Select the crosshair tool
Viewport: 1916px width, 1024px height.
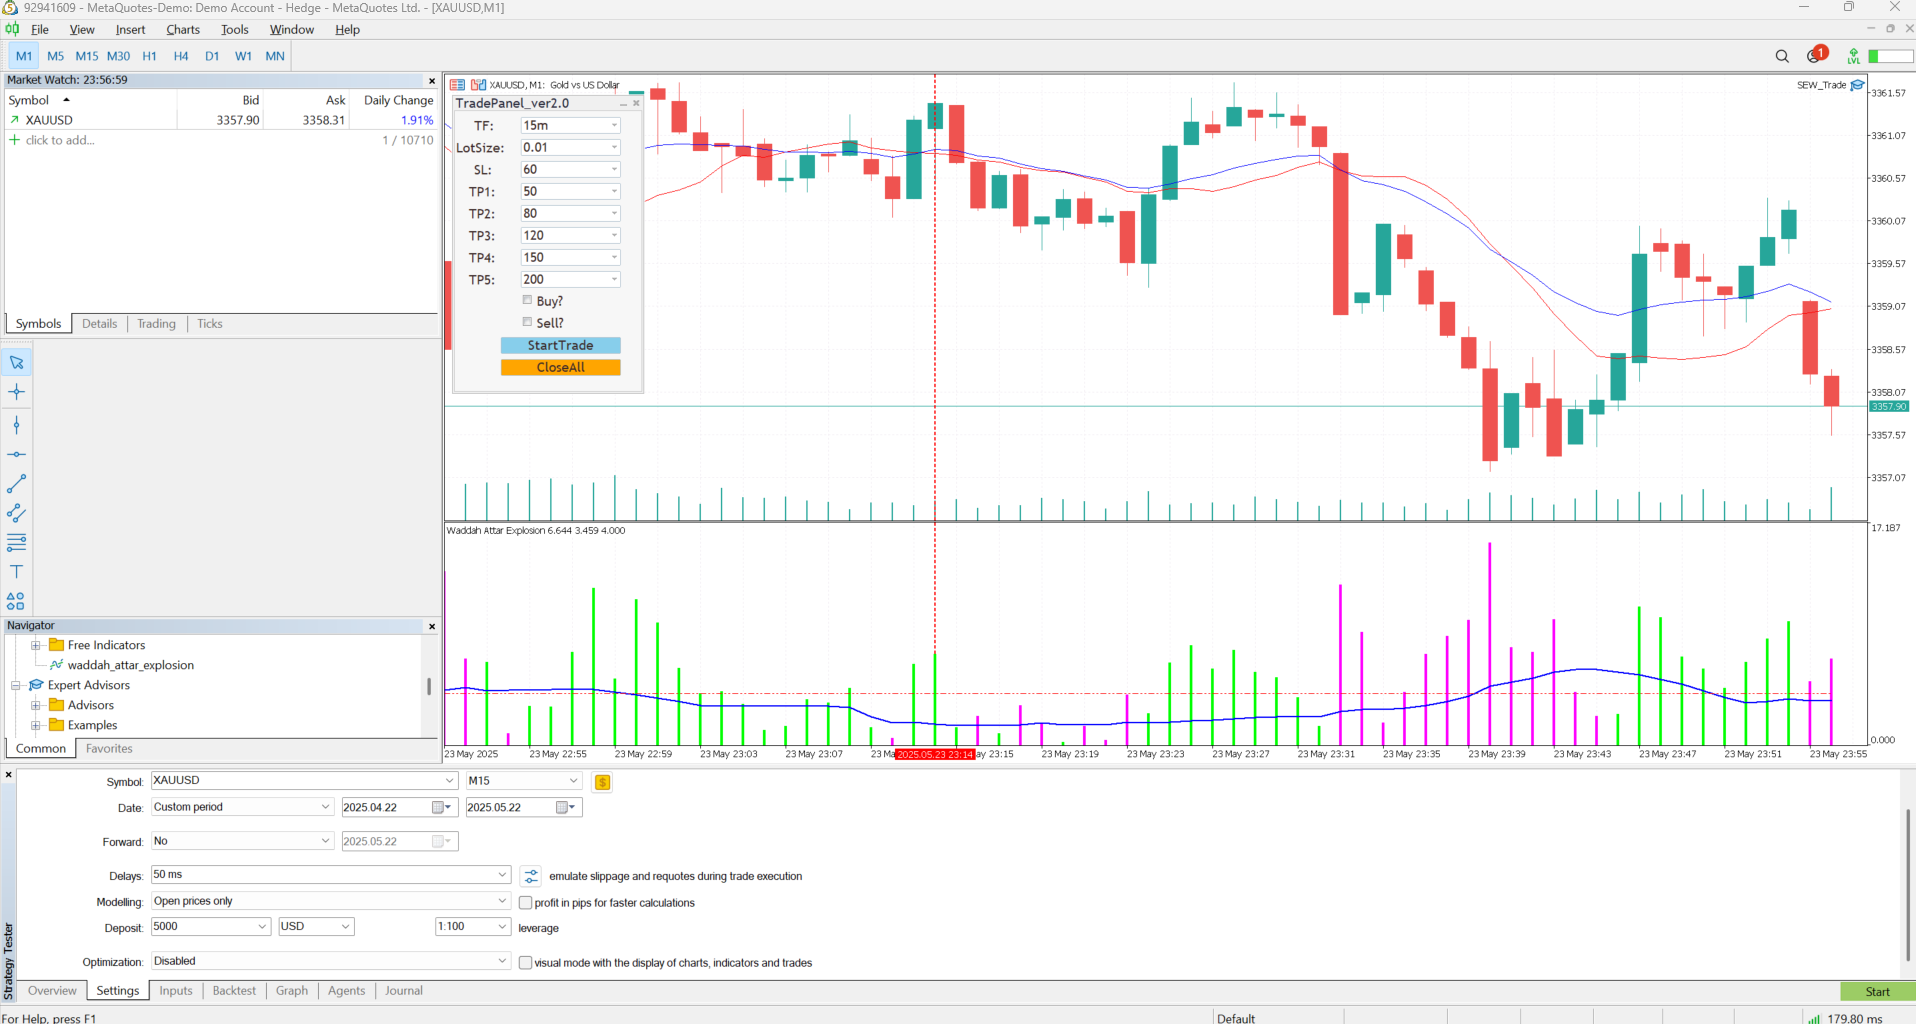16,392
